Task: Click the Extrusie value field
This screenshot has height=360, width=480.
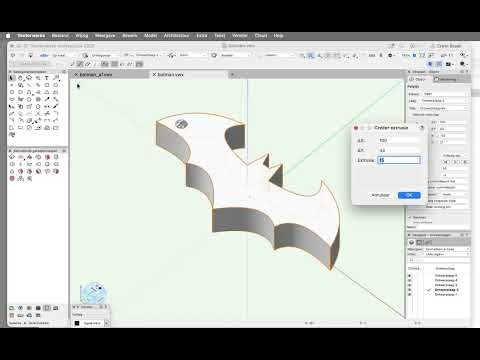Action: click(x=399, y=160)
